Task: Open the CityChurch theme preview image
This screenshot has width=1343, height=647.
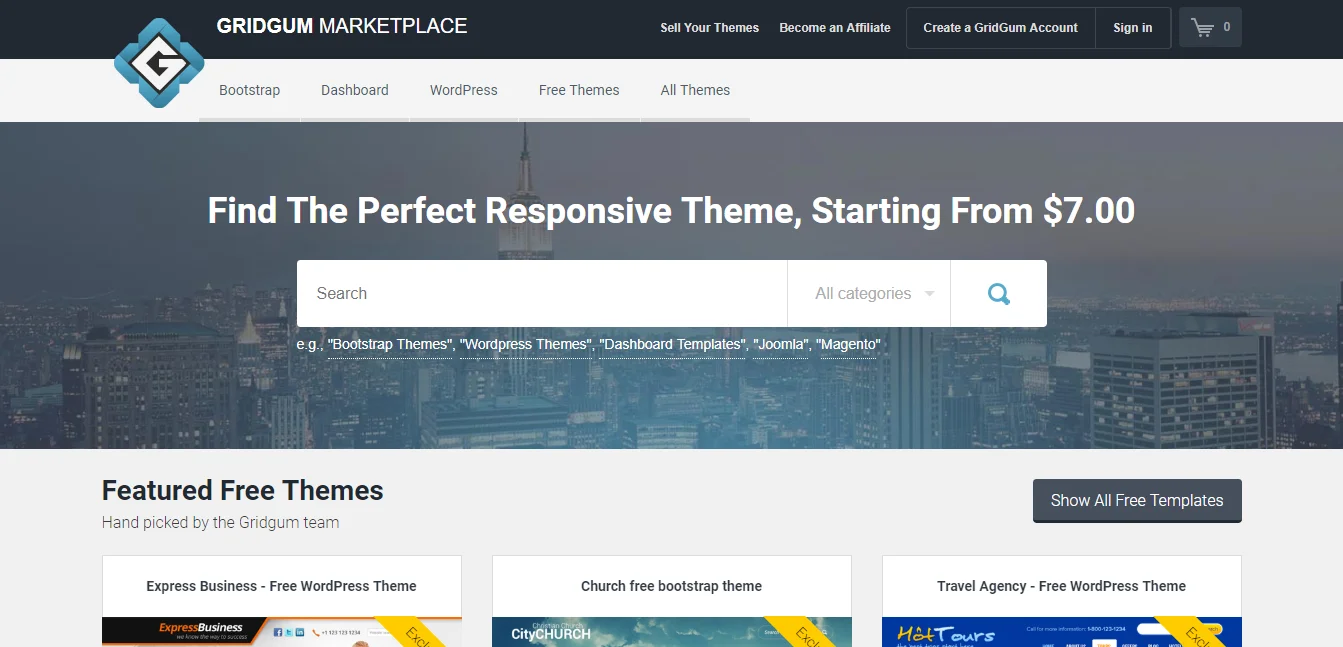Action: [x=672, y=632]
